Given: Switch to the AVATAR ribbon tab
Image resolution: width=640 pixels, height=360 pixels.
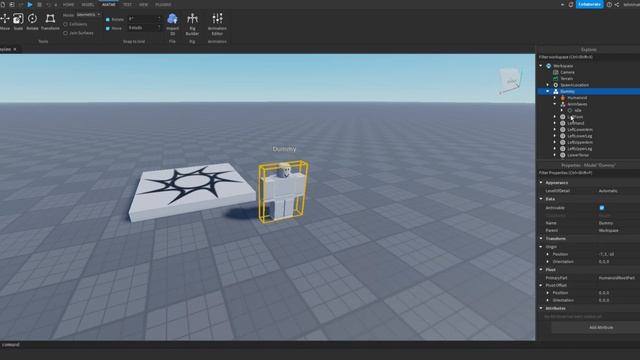Looking at the screenshot, I should (108, 5).
